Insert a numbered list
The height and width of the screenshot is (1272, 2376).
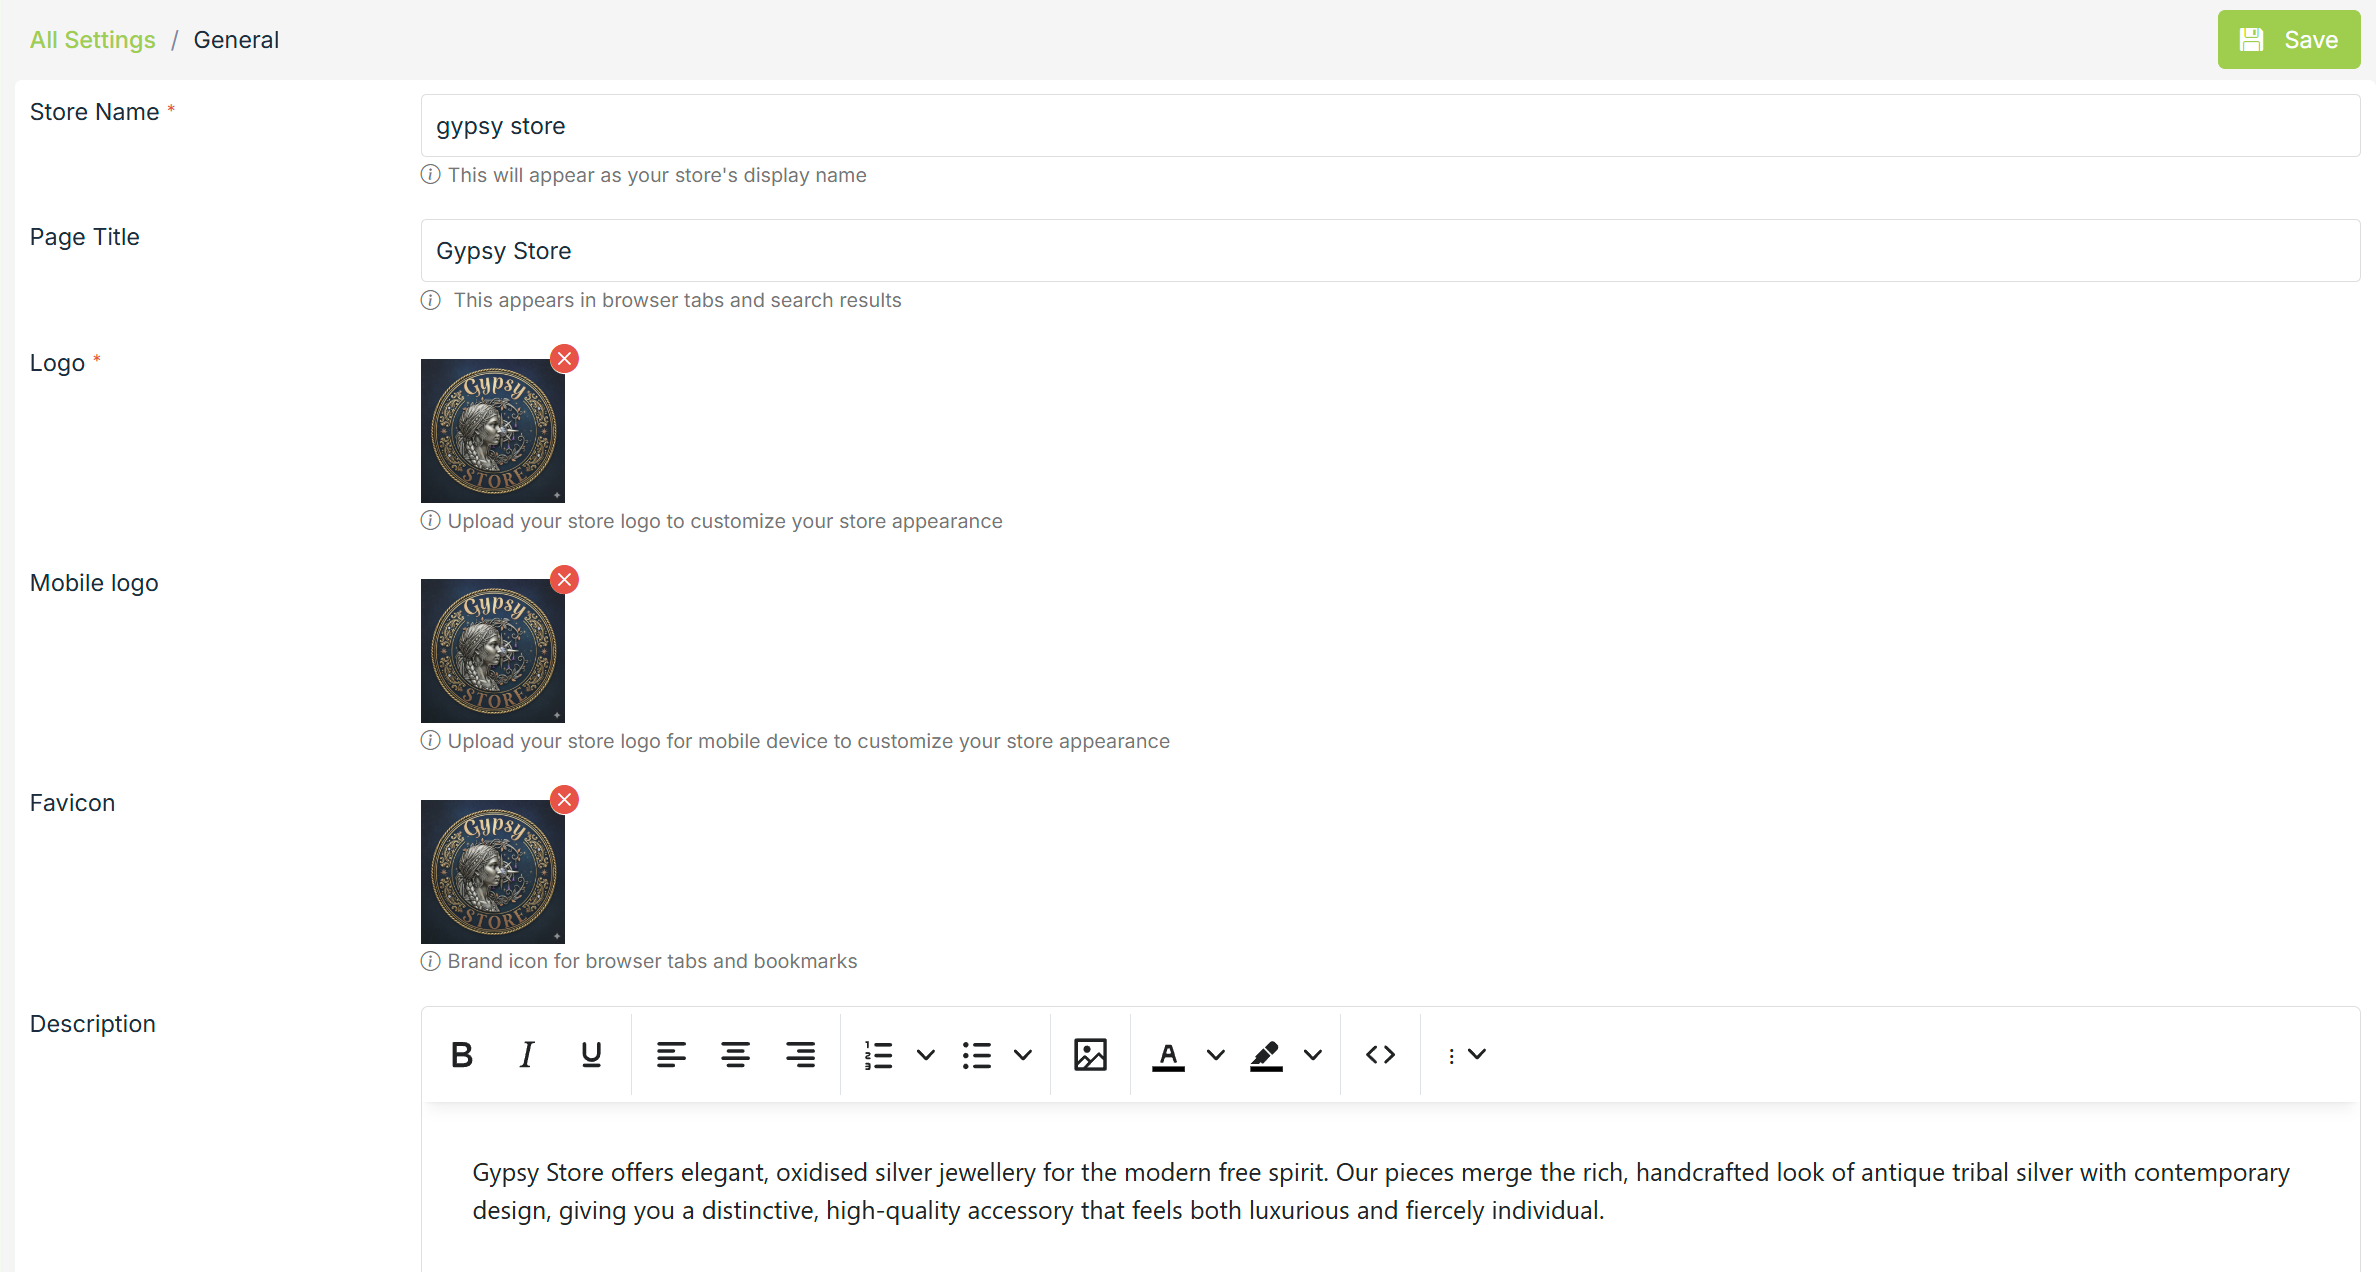pos(878,1054)
